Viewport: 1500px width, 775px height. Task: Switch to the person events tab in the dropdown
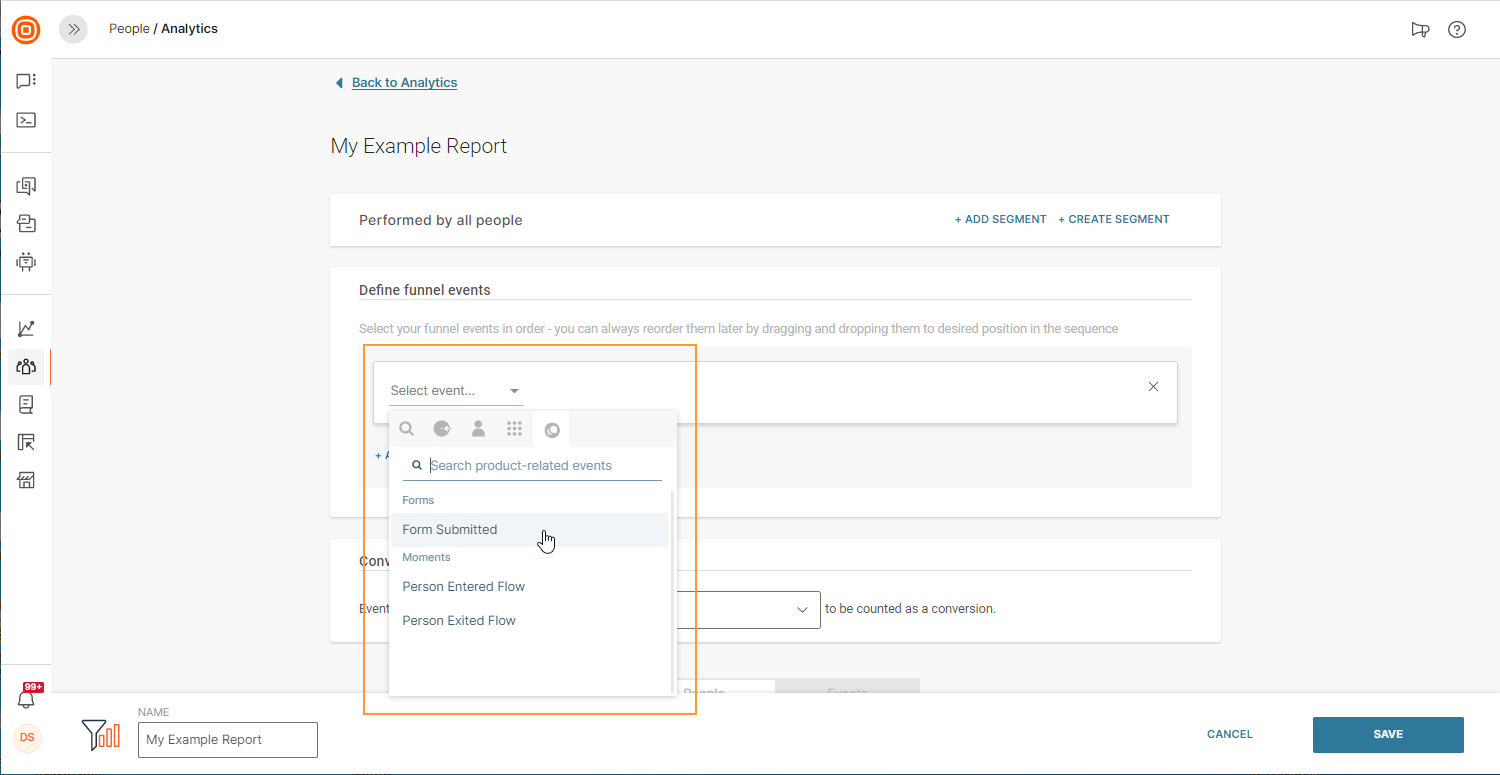478,429
